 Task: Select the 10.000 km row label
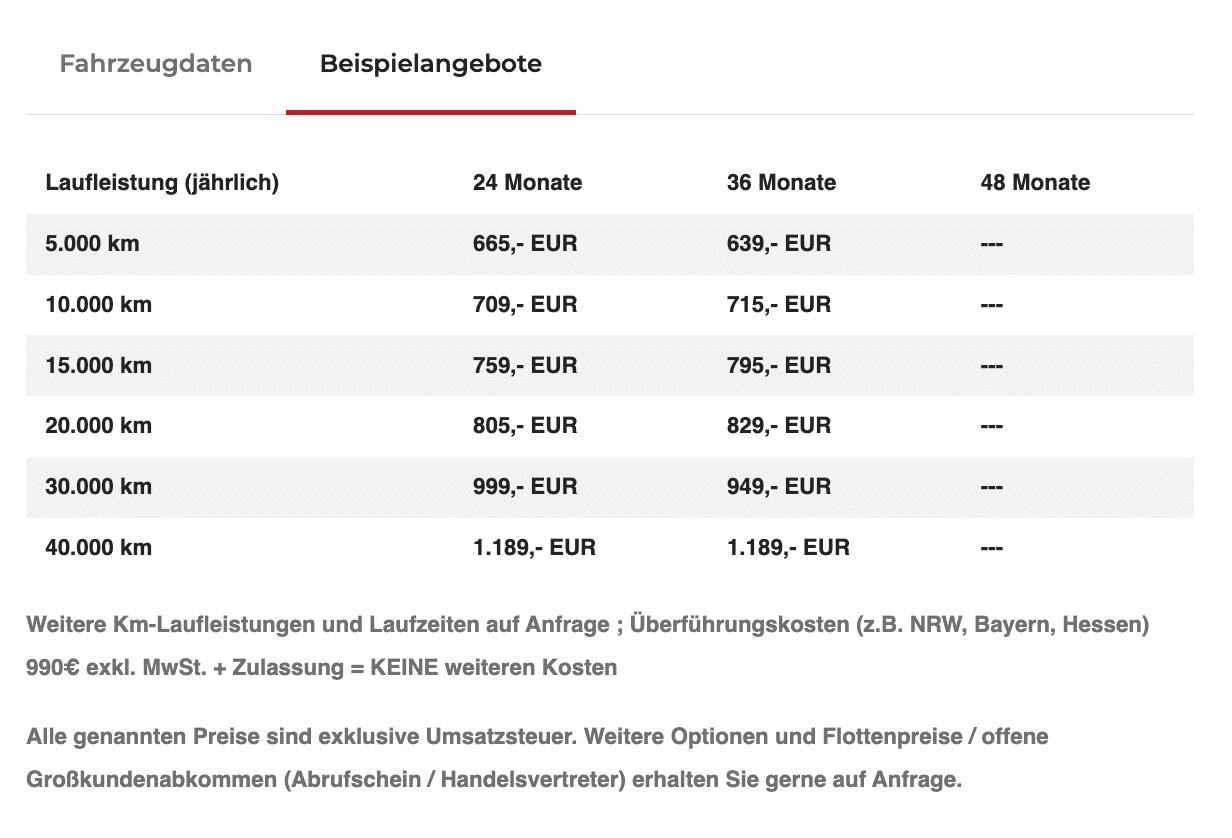point(98,305)
